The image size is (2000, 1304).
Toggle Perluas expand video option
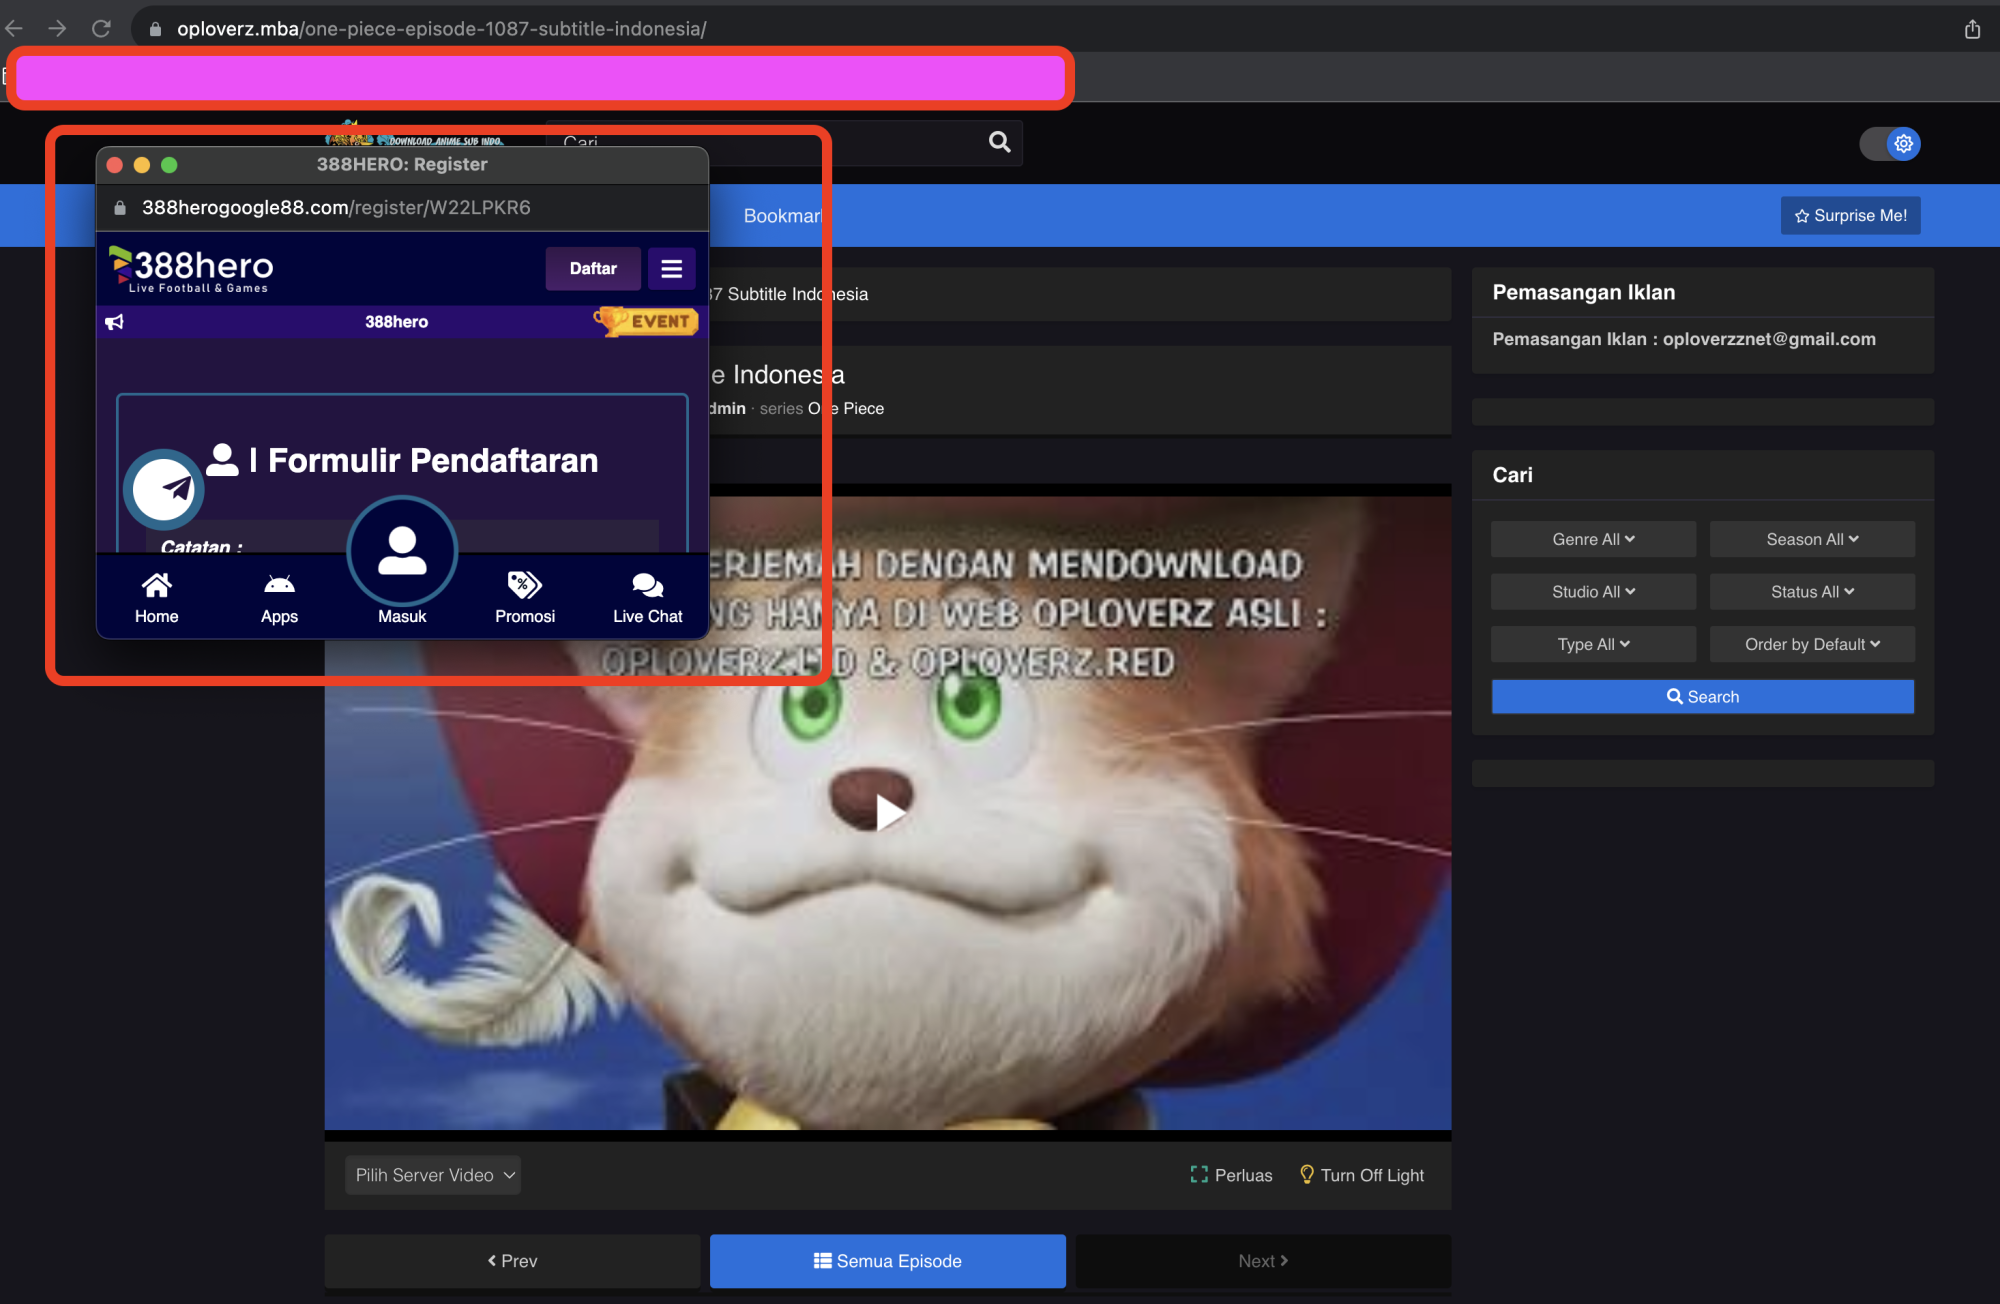pyautogui.click(x=1231, y=1175)
